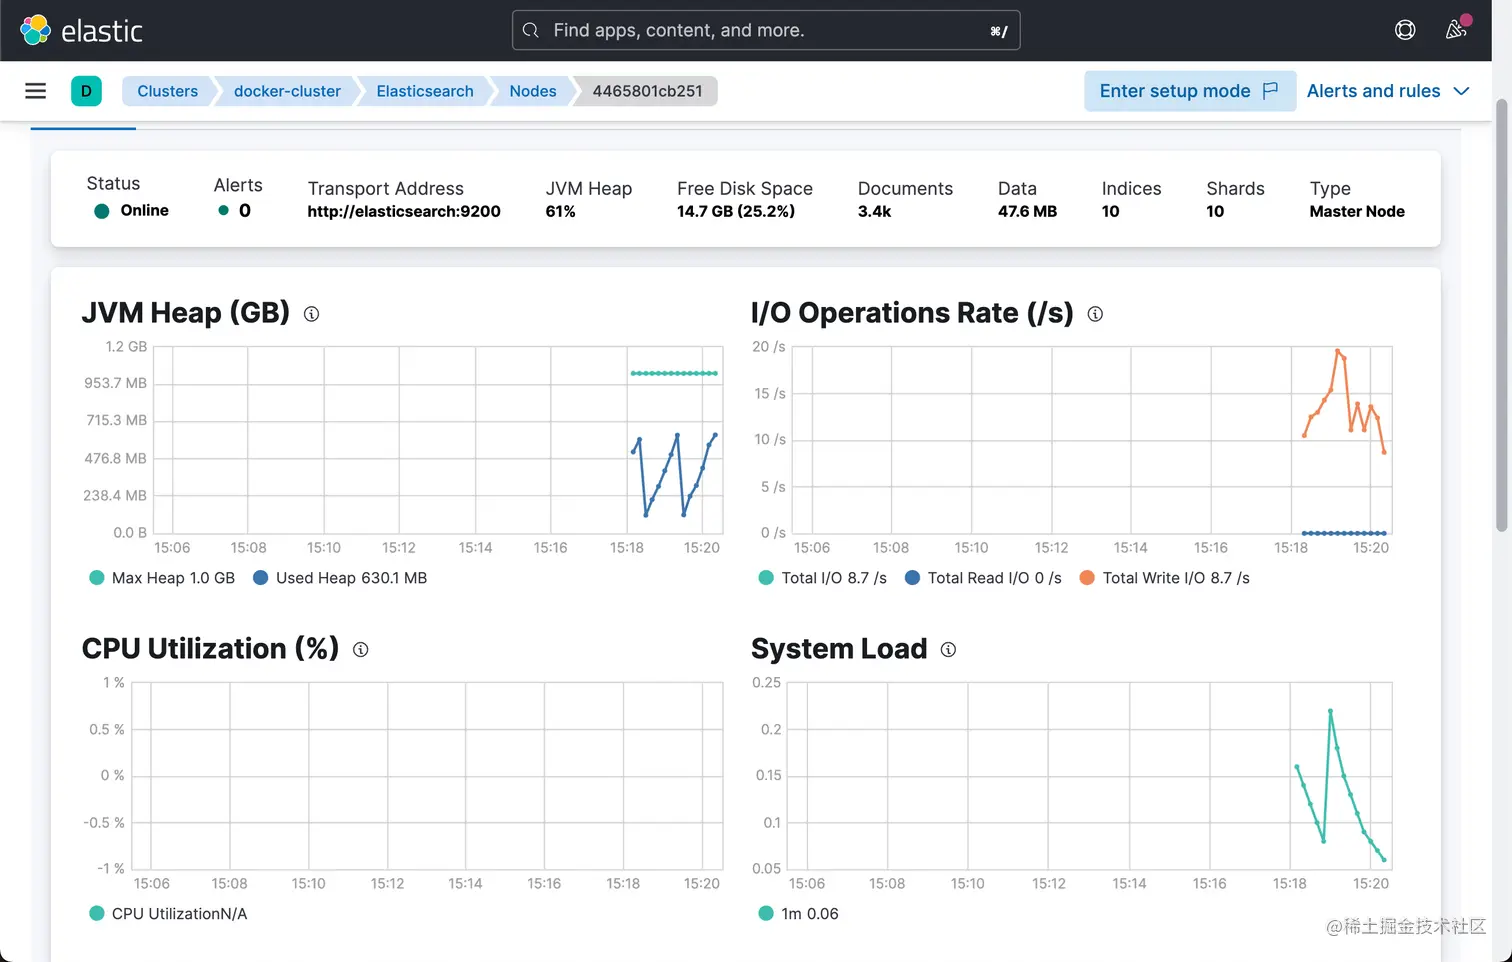
Task: Expand the Alerts and rules dropdown
Action: (1388, 91)
